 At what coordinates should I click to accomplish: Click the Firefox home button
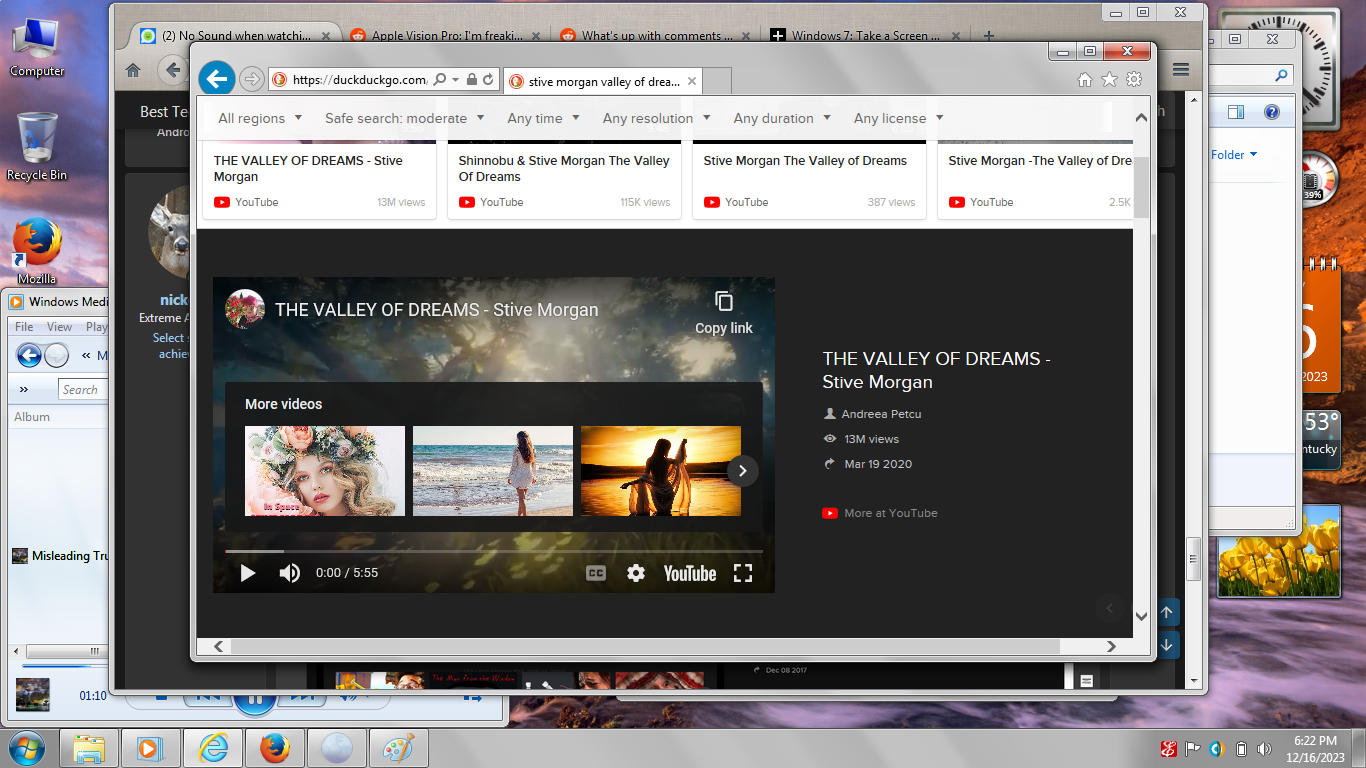[133, 70]
